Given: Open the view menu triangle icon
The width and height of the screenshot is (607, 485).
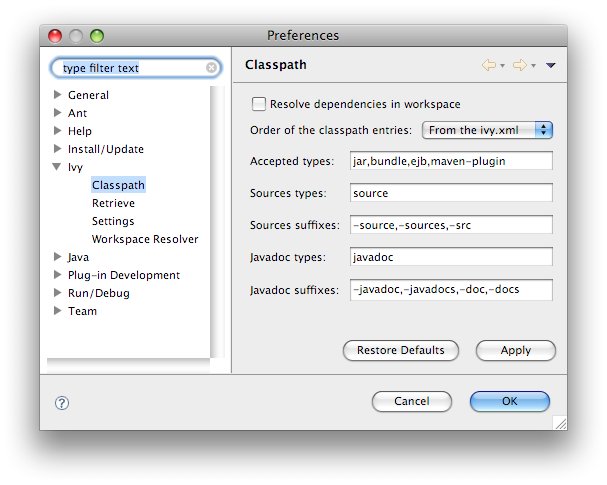Looking at the screenshot, I should point(550,66).
